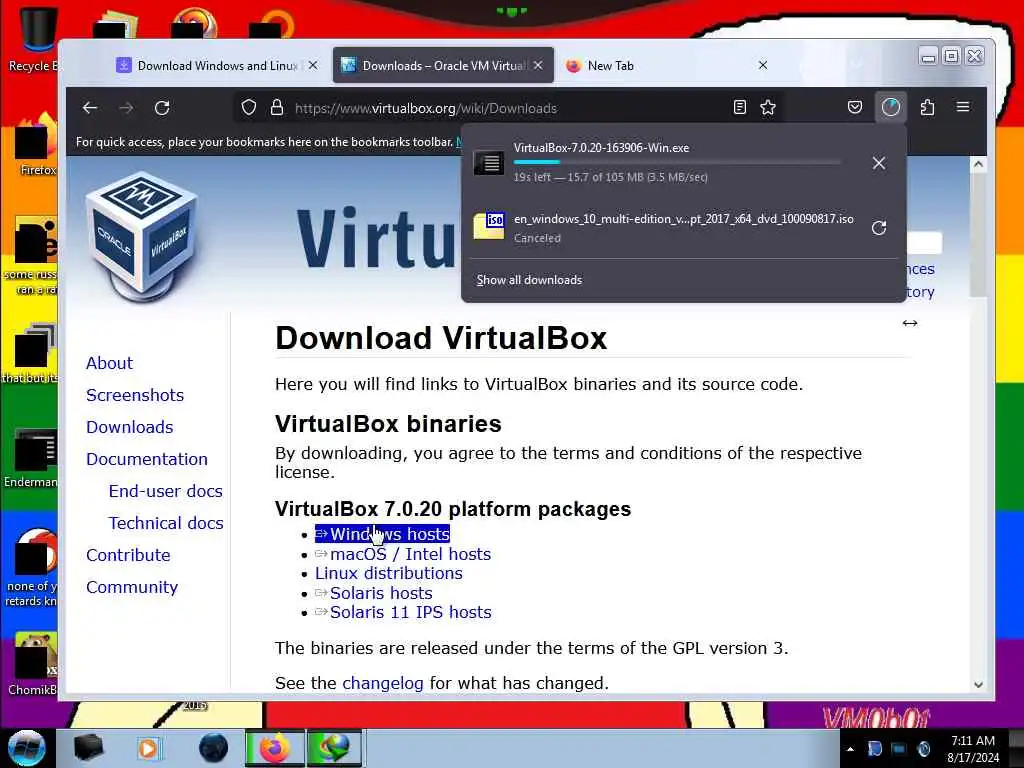
Task: Click the page scrollbar down arrow
Action: point(978,684)
